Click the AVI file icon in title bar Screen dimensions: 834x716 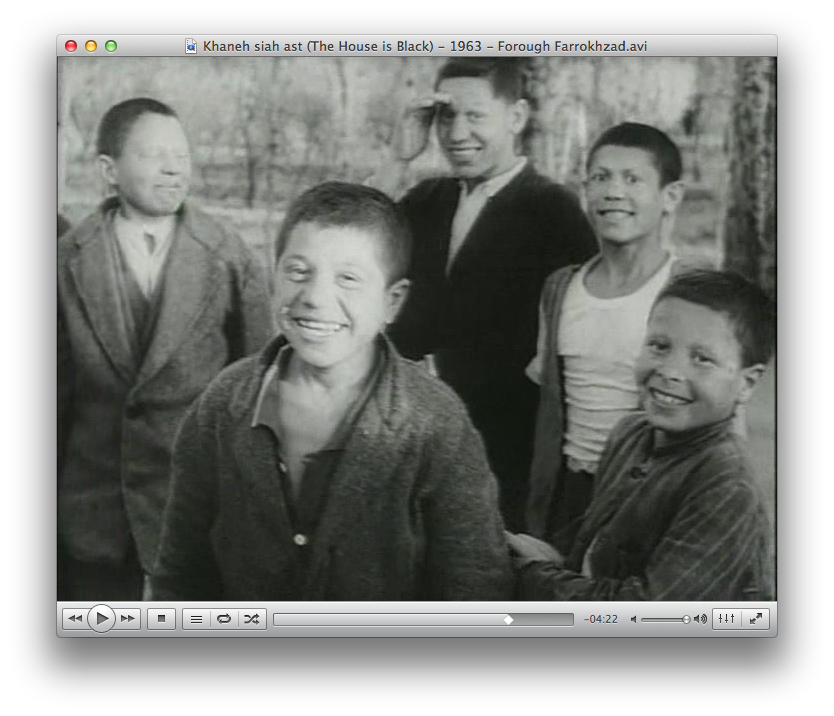pyautogui.click(x=191, y=46)
